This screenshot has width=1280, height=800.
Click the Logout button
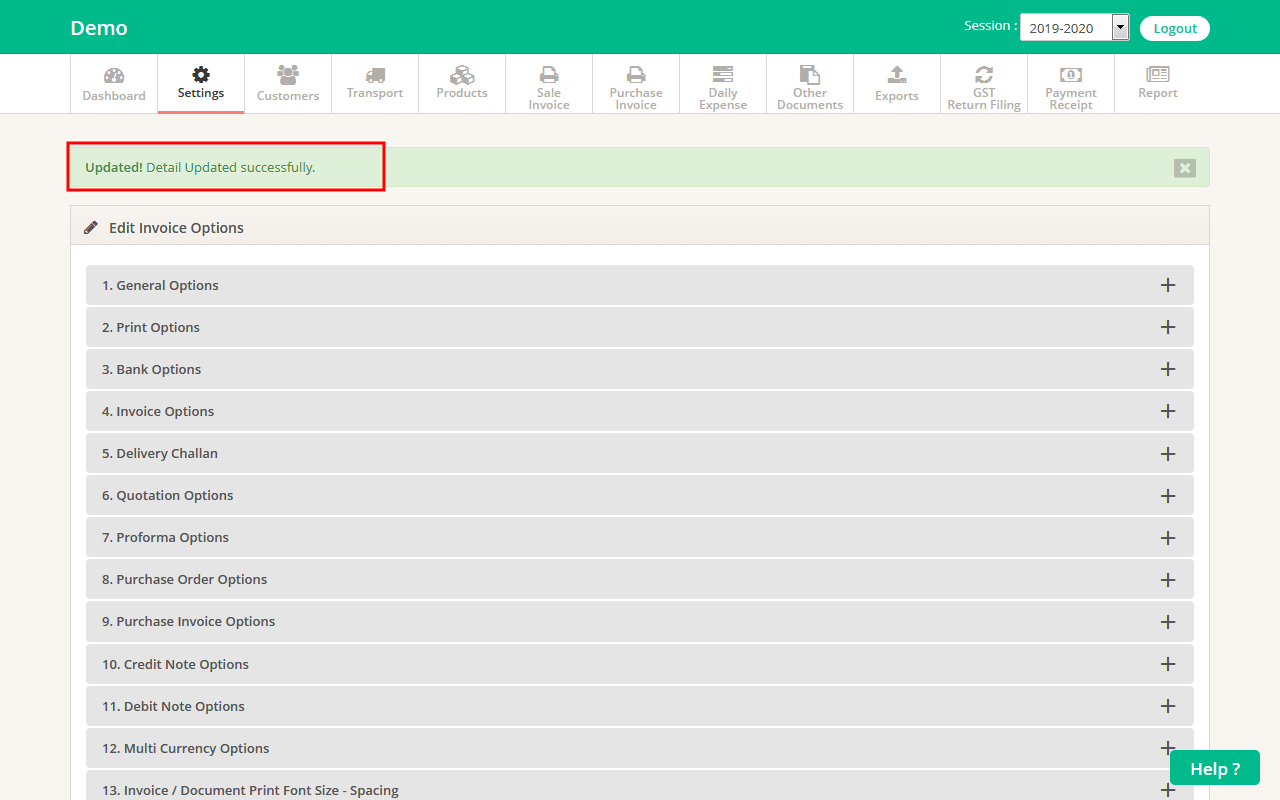click(1175, 28)
